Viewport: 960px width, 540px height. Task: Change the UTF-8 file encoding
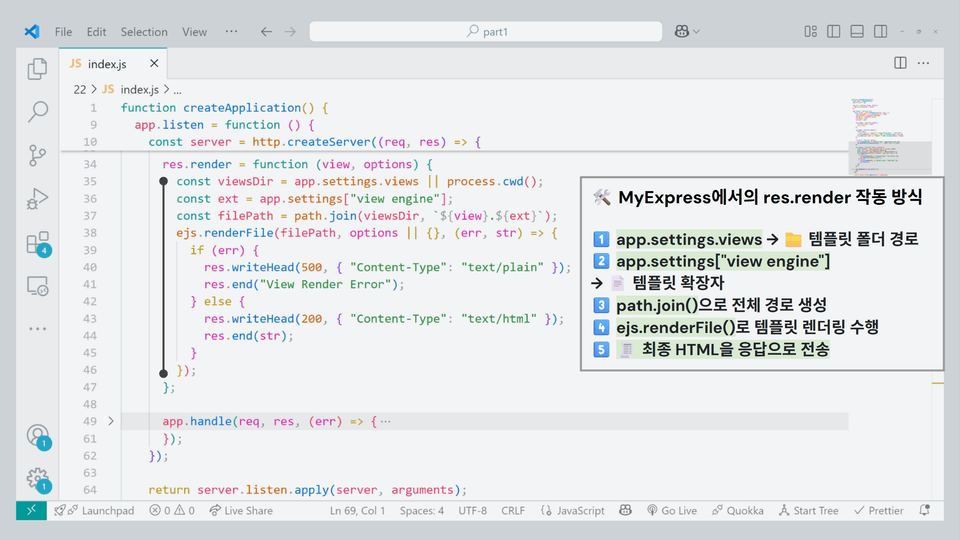pos(473,511)
